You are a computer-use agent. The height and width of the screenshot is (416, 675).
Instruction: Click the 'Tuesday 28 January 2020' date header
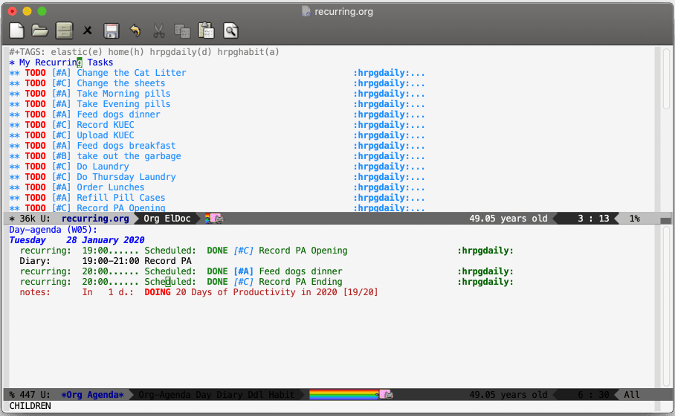77,240
